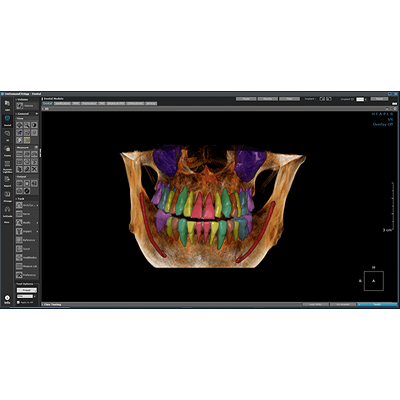Click the Preset button in Tool Options
This screenshot has width=400, height=400.
coord(27,290)
